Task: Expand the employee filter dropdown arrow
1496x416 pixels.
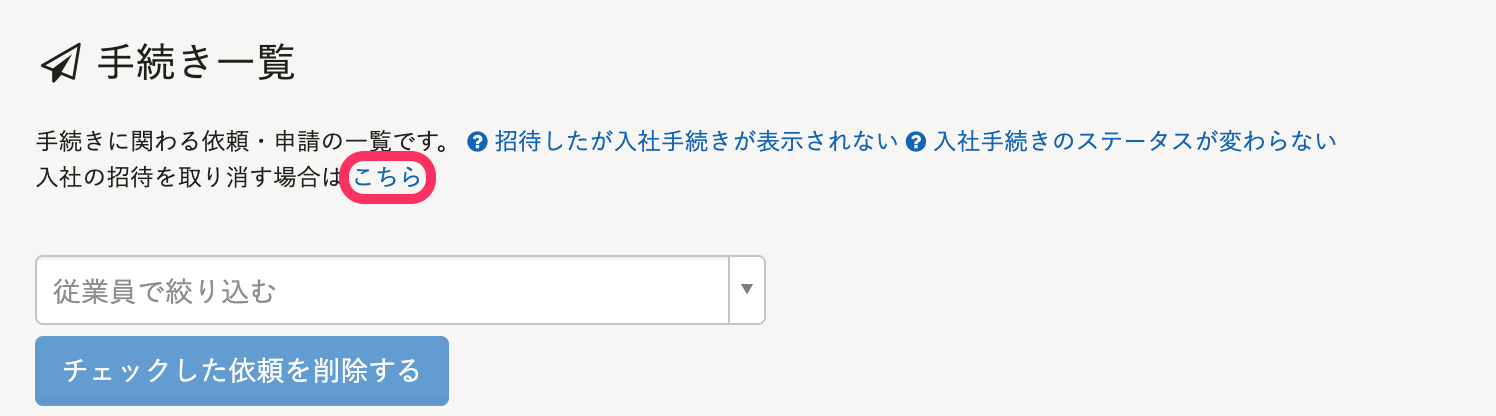Action: 746,290
